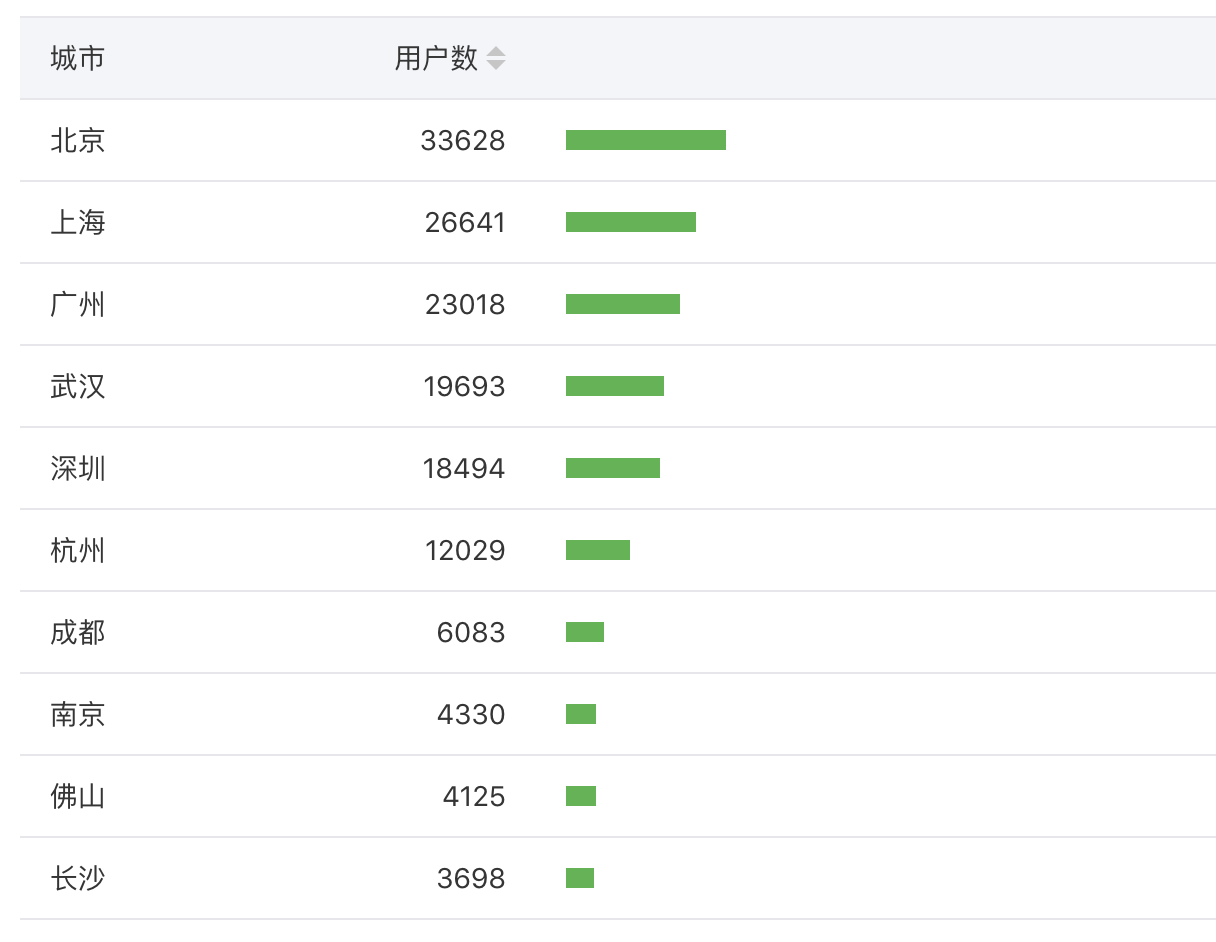This screenshot has width=1216, height=942.
Task: Select the 杭州 city name
Action: tap(77, 551)
